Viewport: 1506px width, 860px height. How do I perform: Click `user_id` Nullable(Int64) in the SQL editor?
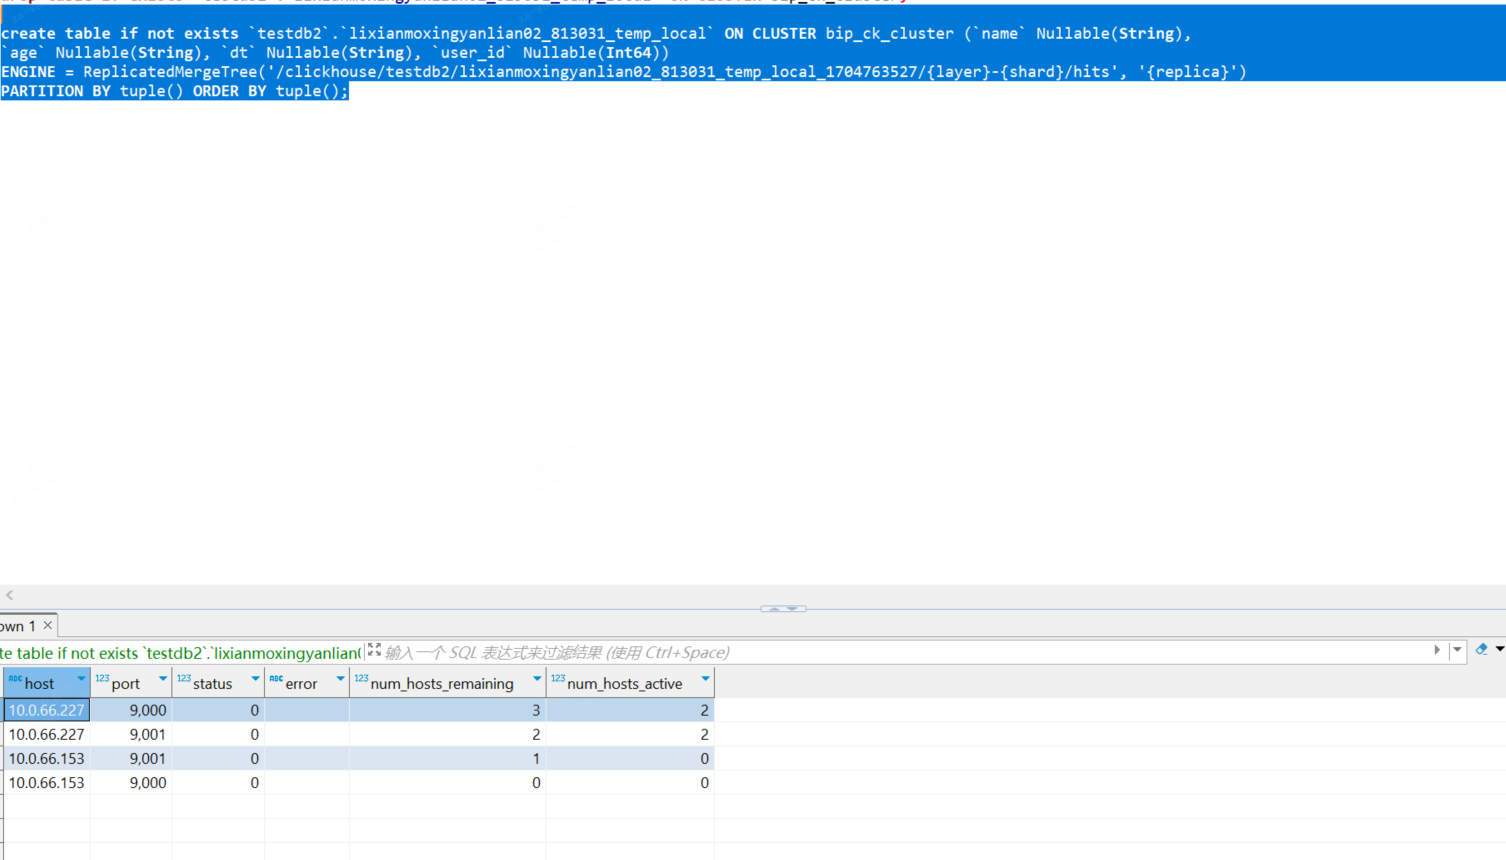[x=551, y=53]
